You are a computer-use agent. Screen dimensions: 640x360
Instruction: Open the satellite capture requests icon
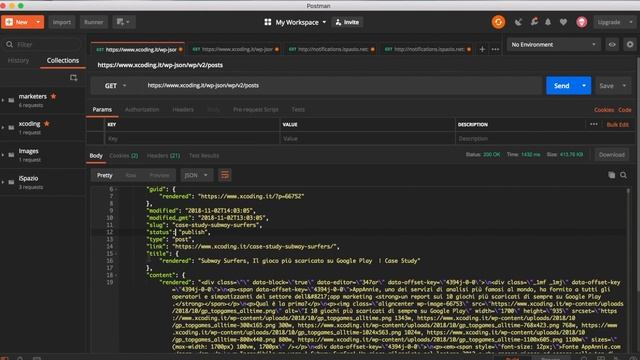coord(518,22)
